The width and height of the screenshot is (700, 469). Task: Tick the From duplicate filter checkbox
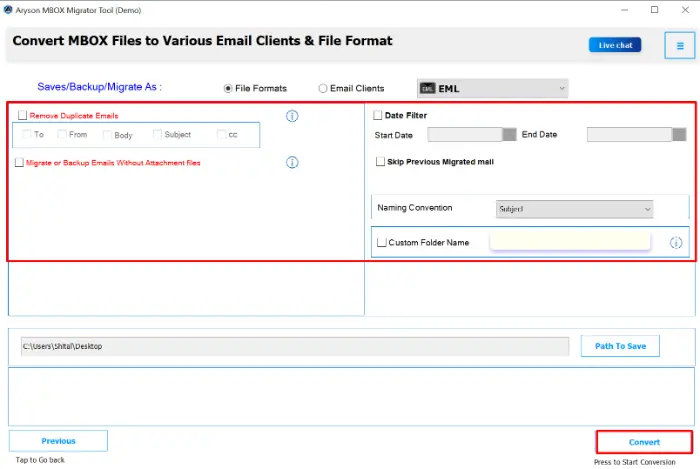(x=62, y=134)
